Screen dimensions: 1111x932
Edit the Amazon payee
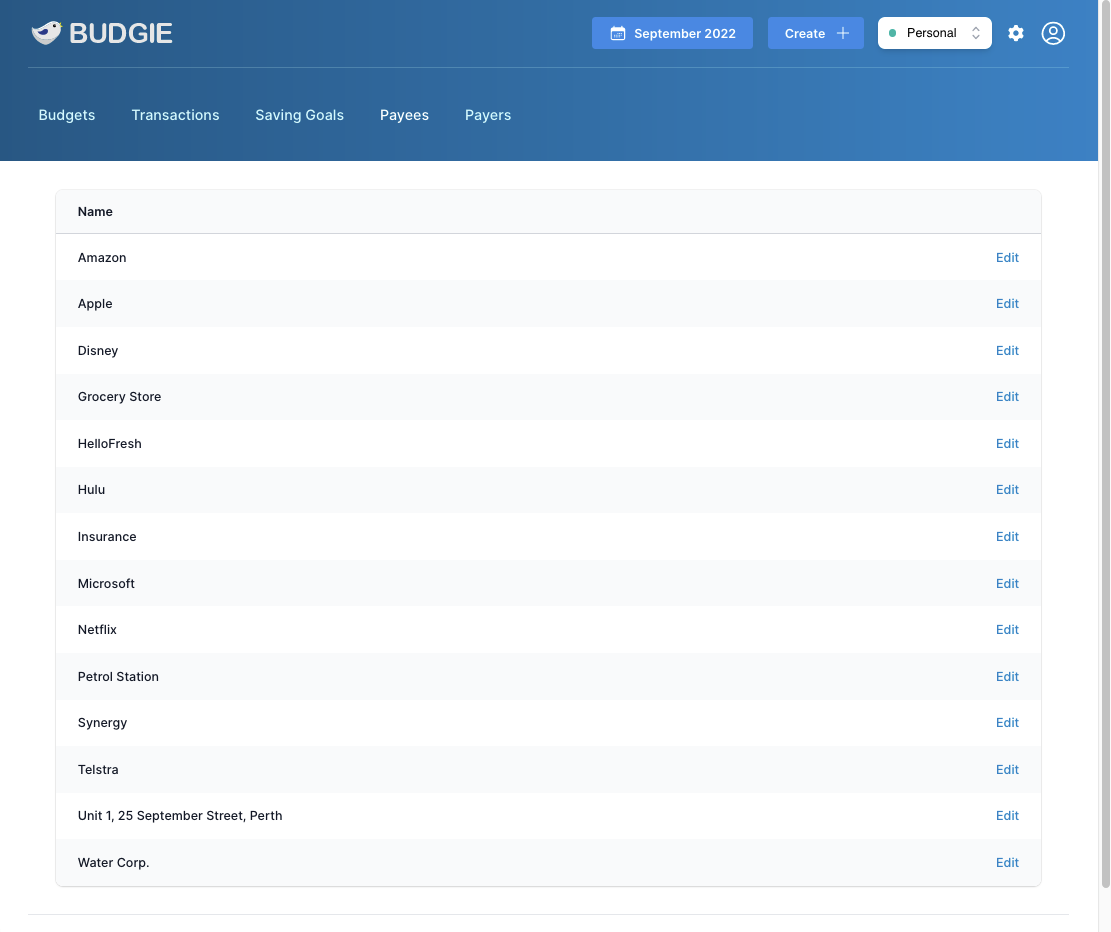(1007, 257)
